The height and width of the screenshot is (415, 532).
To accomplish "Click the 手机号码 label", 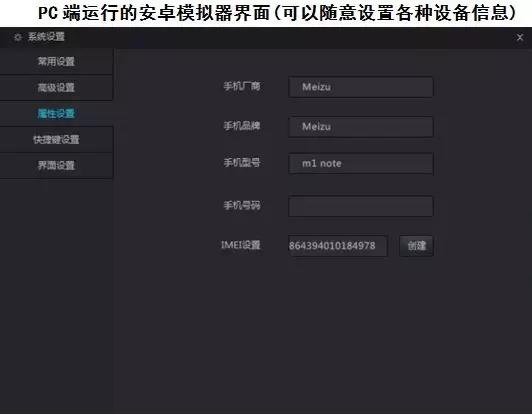I will (242, 205).
